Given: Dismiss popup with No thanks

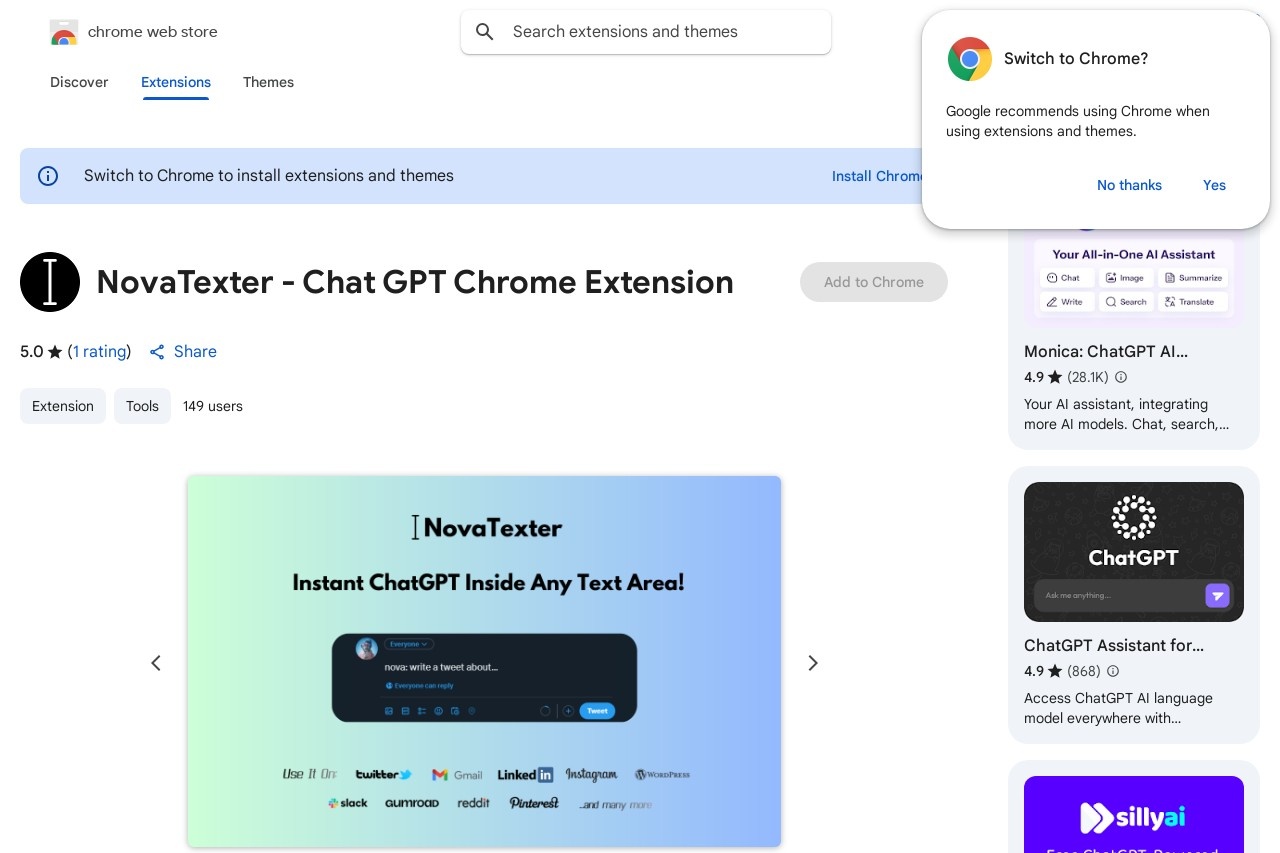Looking at the screenshot, I should point(1129,185).
